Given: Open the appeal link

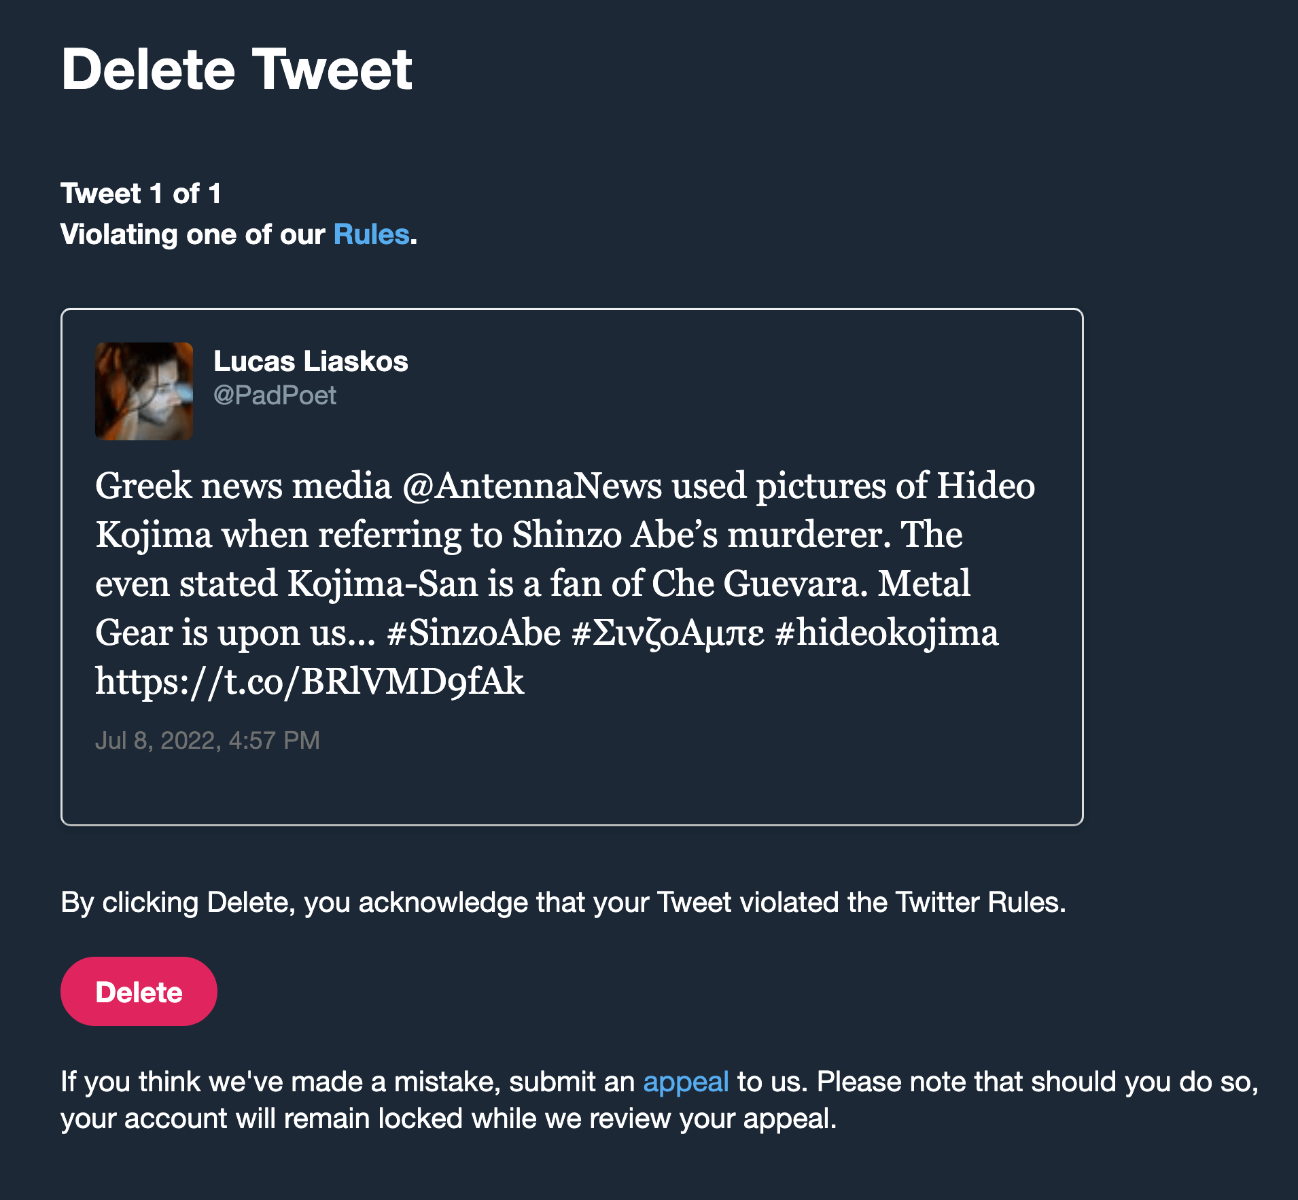Looking at the screenshot, I should [686, 1082].
